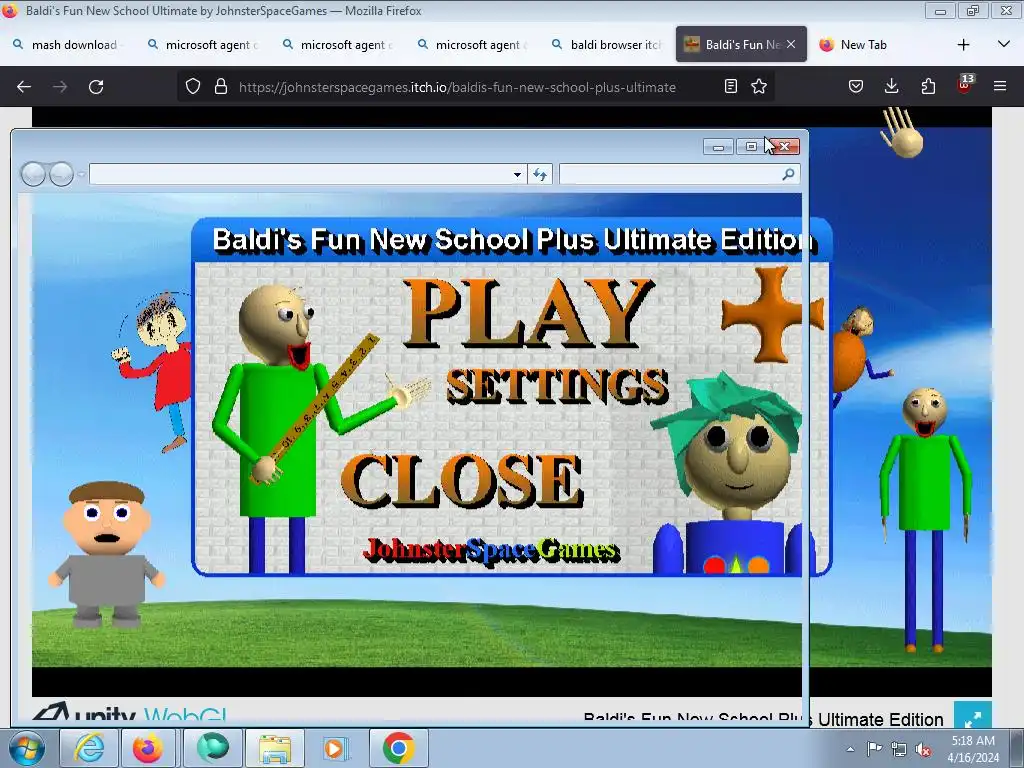The height and width of the screenshot is (768, 1024).
Task: Open uBlock extension icon with badge 13
Action: 964,85
